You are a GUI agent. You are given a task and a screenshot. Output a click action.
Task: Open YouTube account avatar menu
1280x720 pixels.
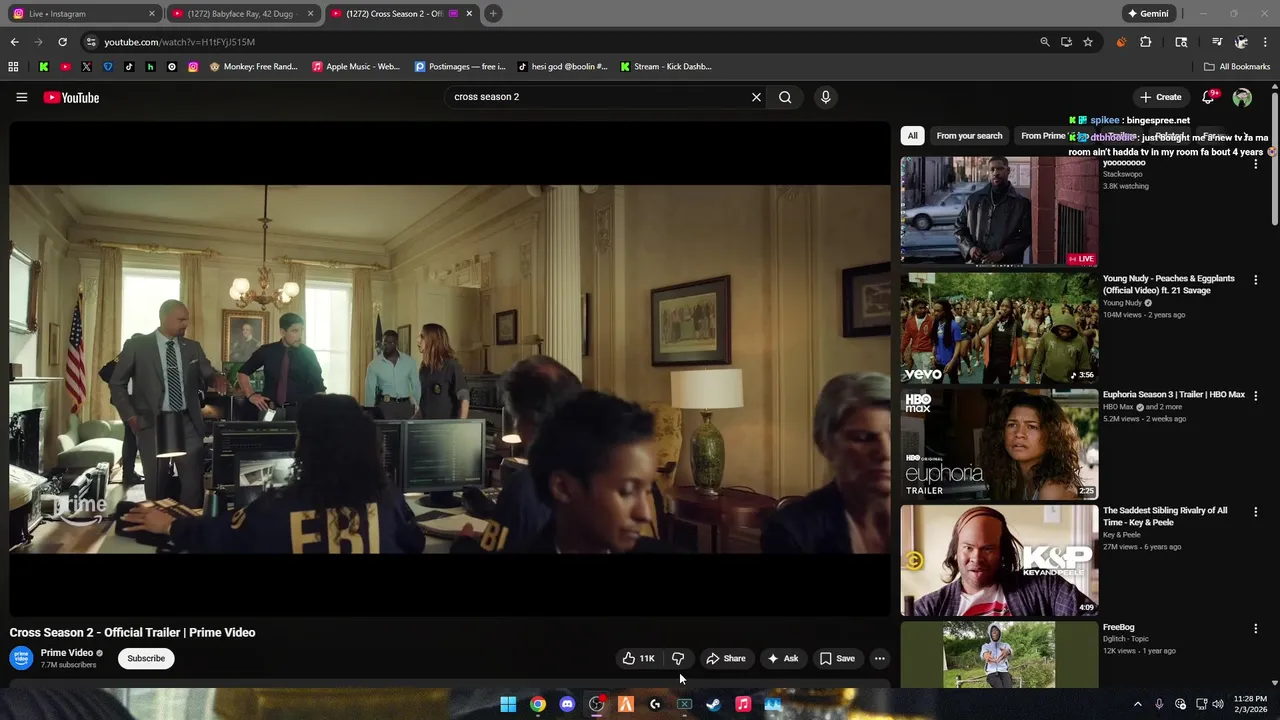click(1242, 97)
